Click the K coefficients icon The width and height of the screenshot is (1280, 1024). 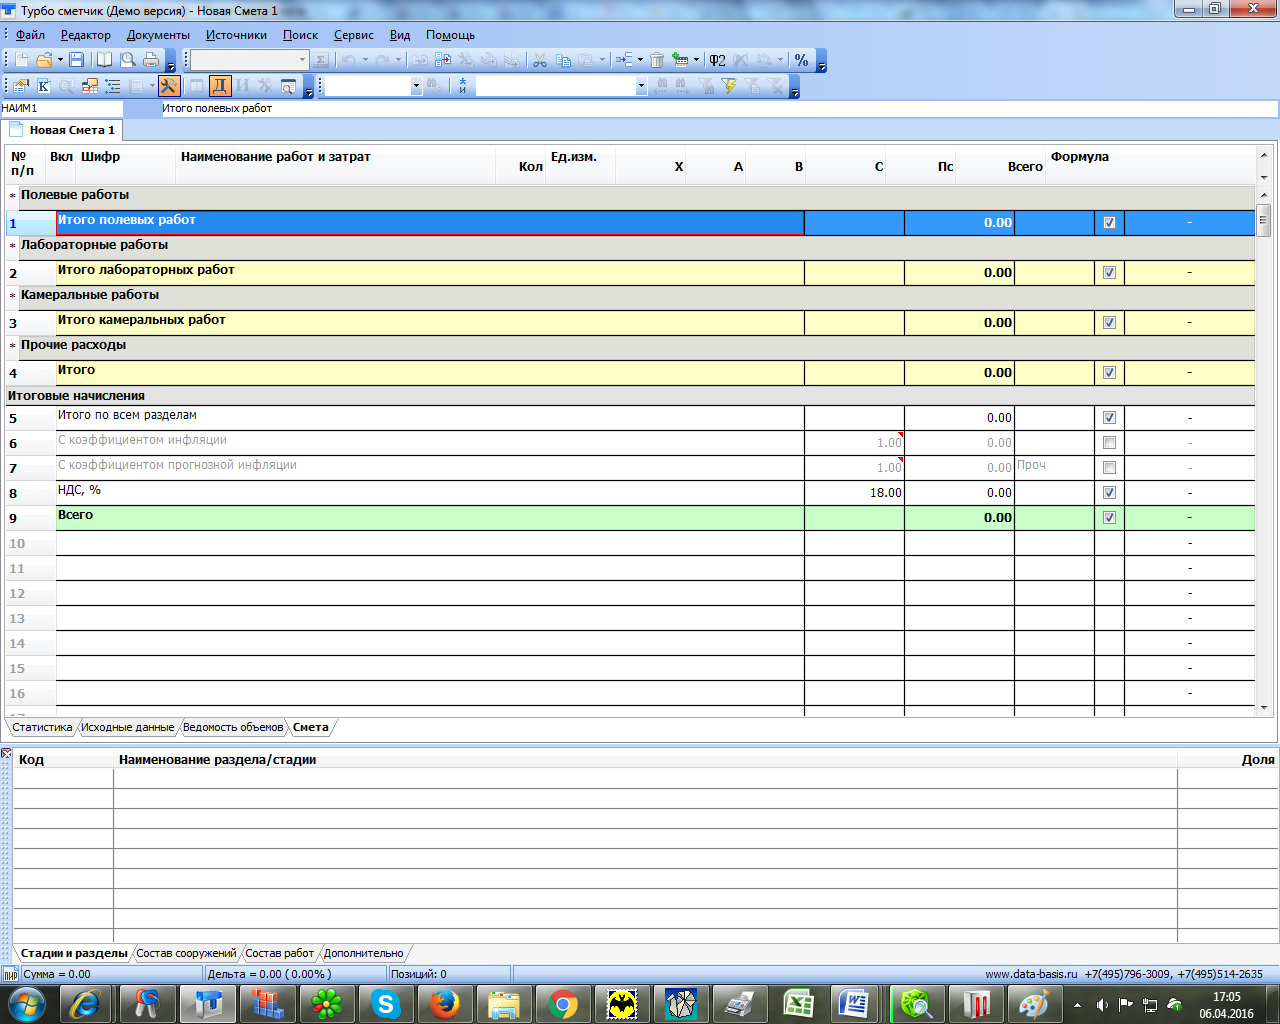[44, 86]
